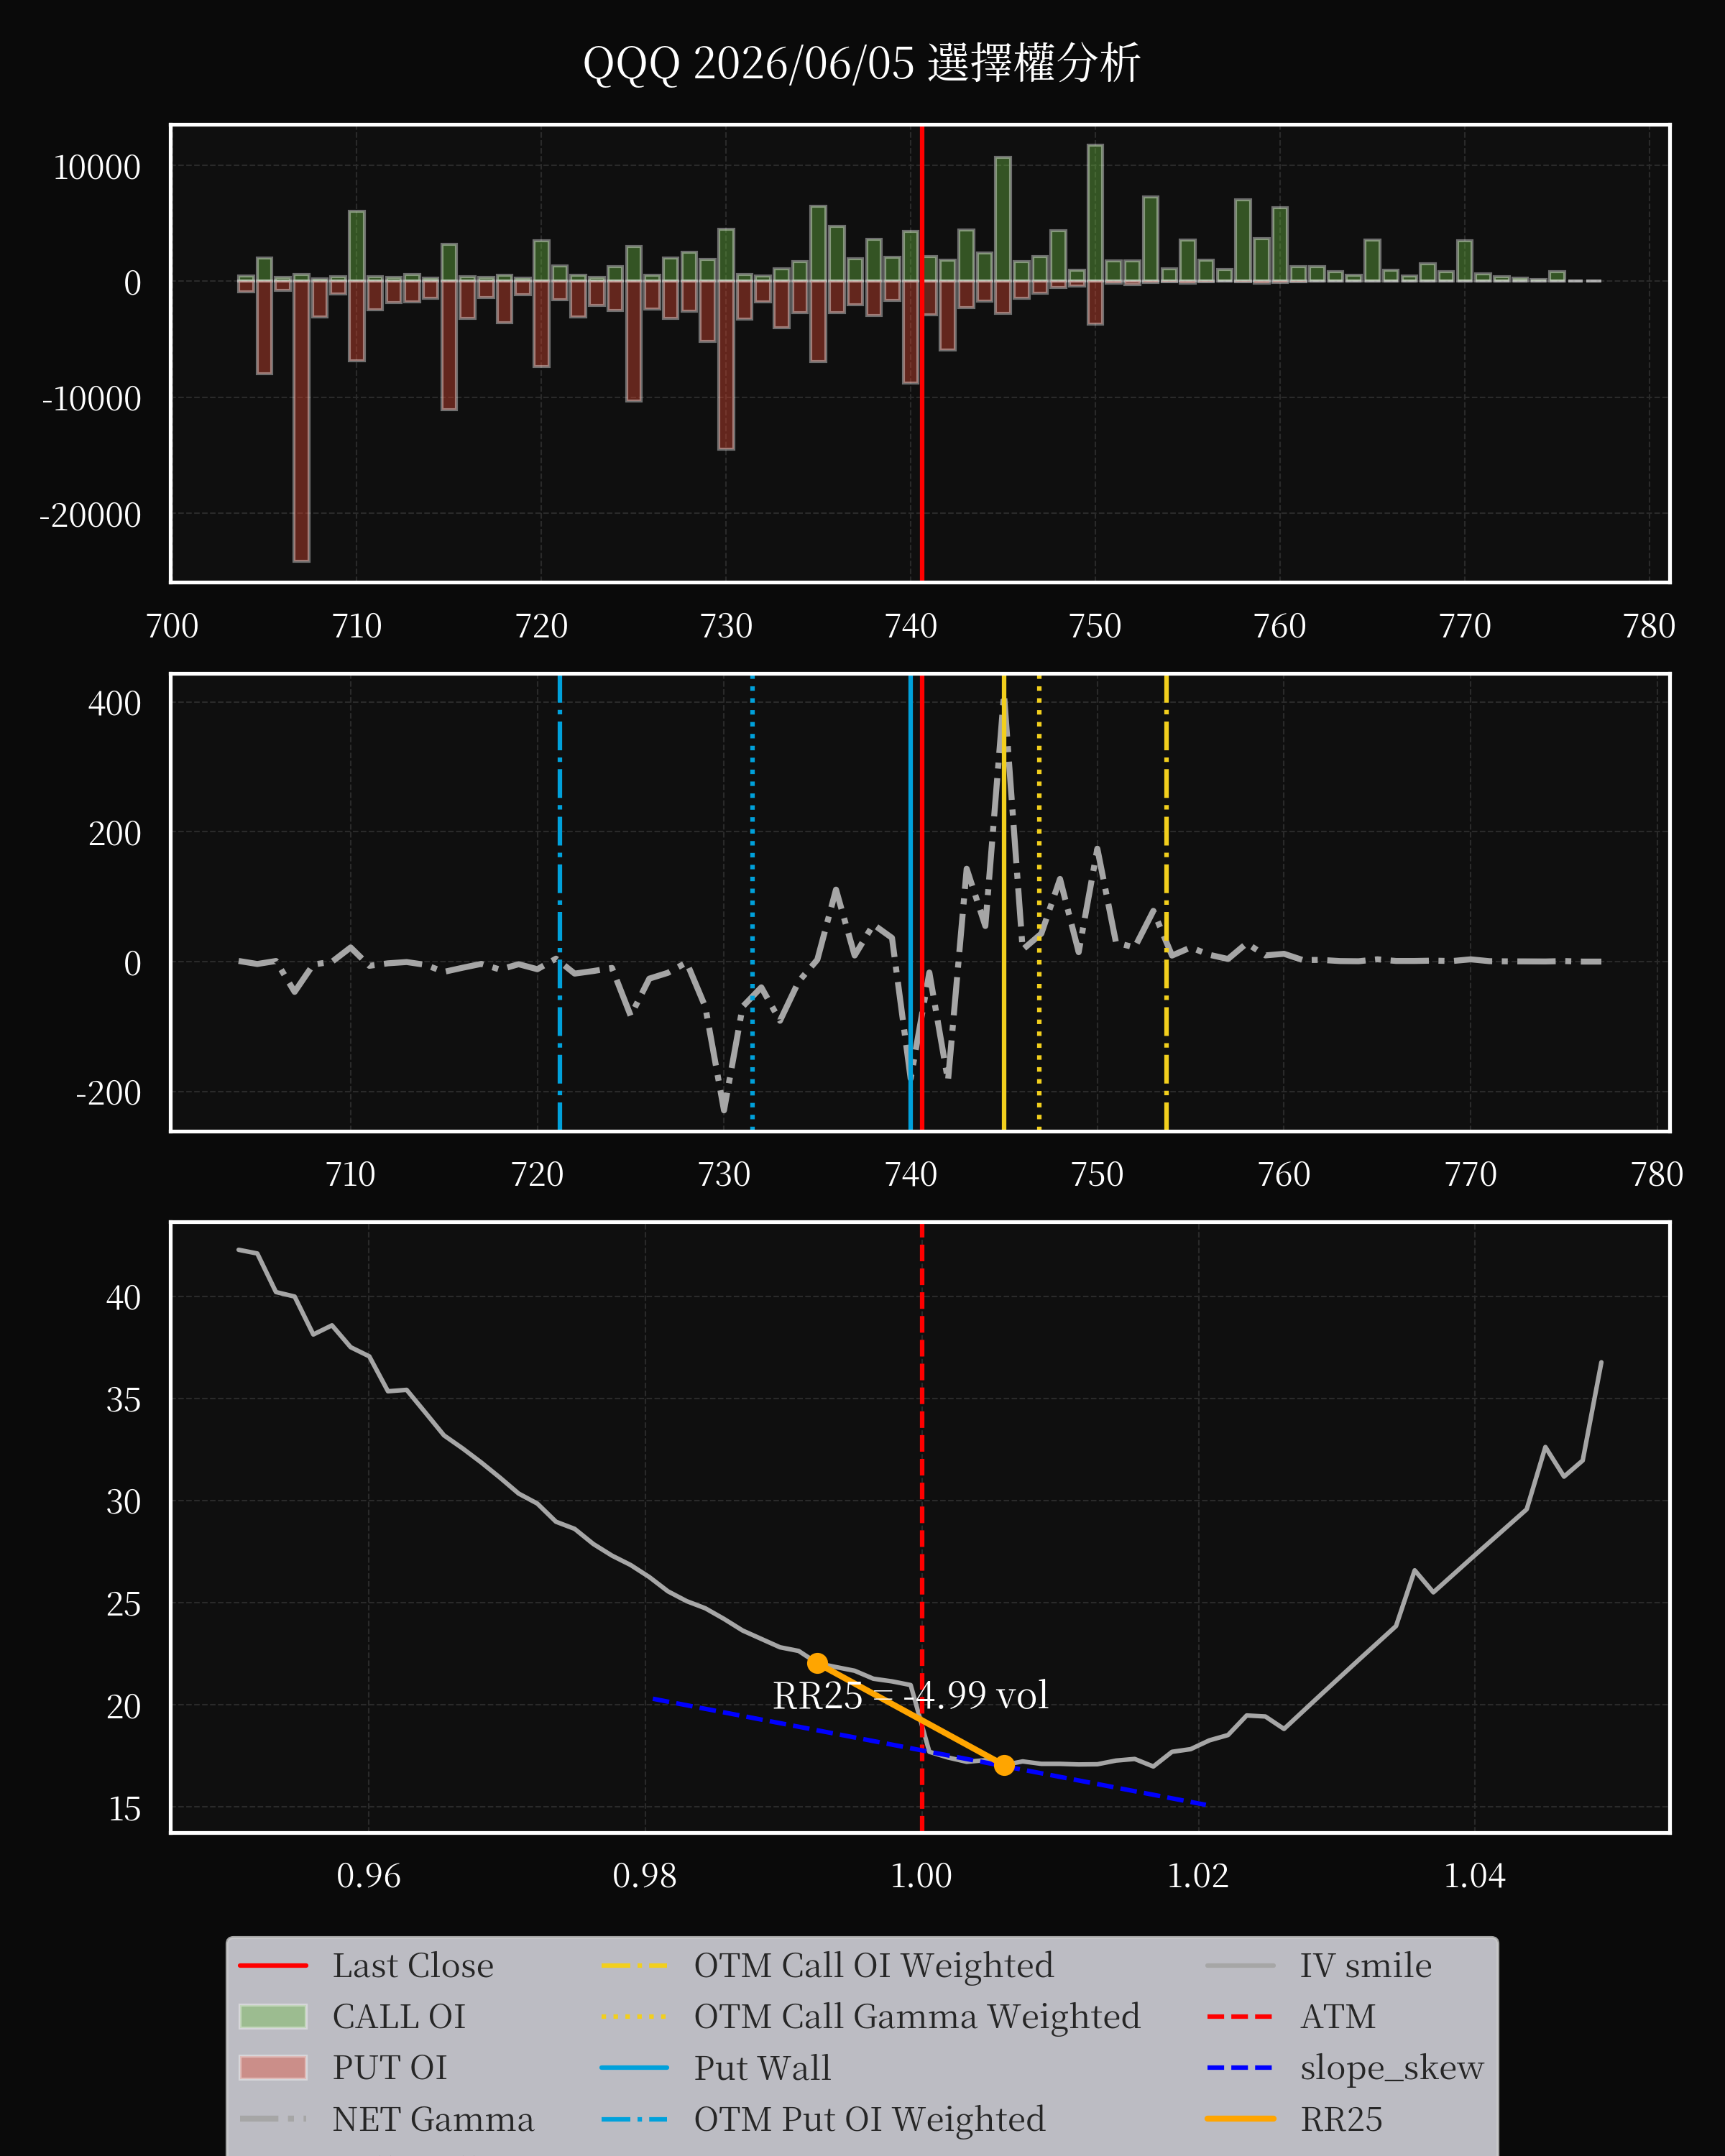The image size is (1725, 2156).
Task: Click the red Last Close legend line sample
Action: click(x=273, y=1966)
